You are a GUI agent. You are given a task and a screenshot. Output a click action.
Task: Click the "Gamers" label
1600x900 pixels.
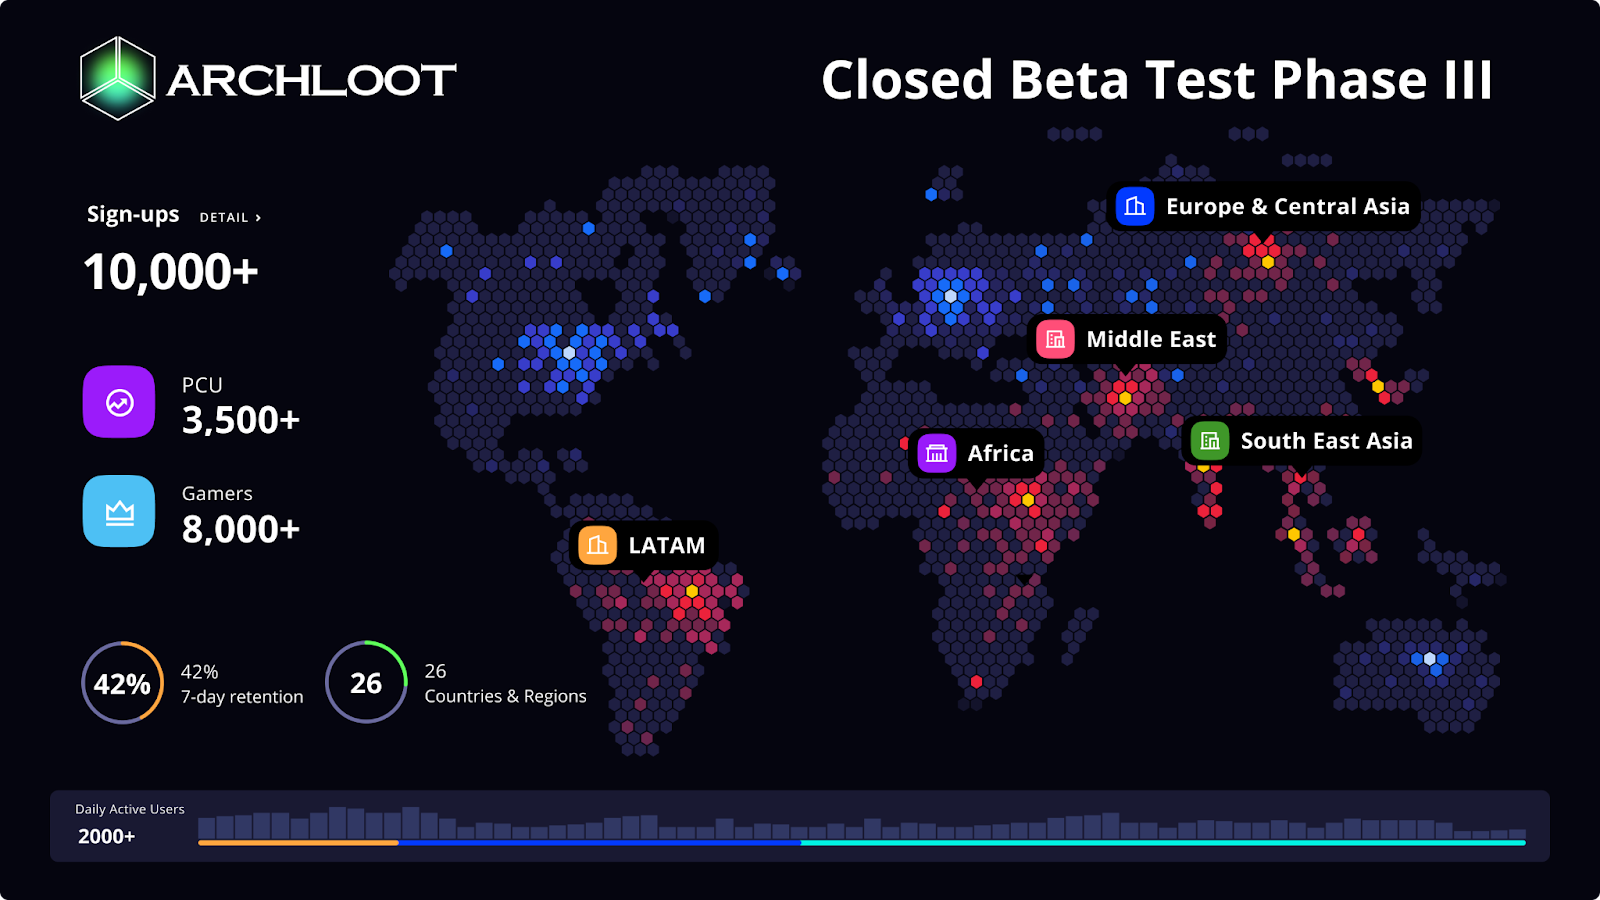coord(217,493)
